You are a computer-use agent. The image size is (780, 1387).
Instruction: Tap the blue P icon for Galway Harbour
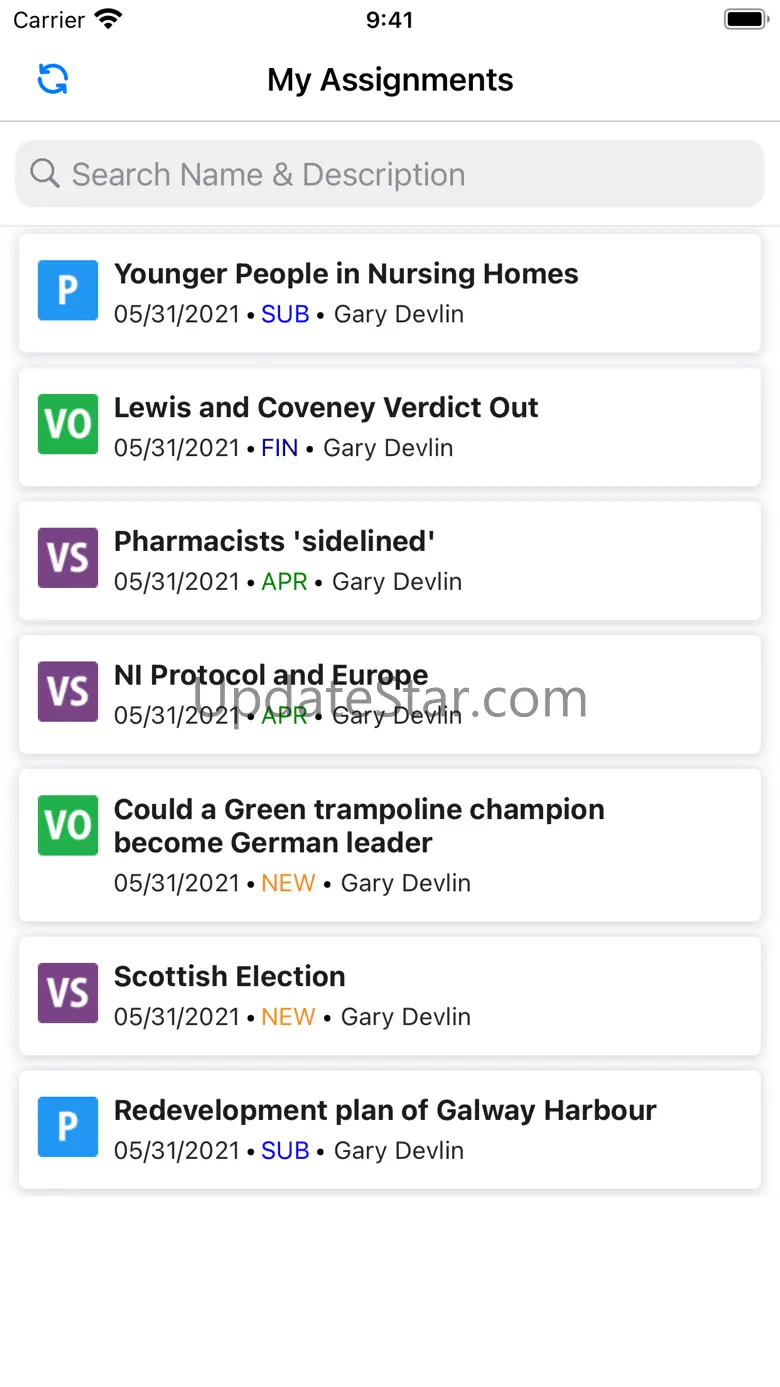tap(68, 1127)
